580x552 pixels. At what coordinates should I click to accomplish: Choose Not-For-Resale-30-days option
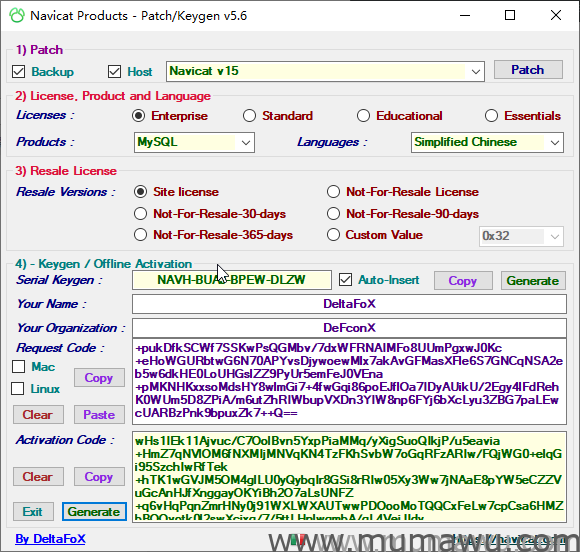click(x=141, y=213)
